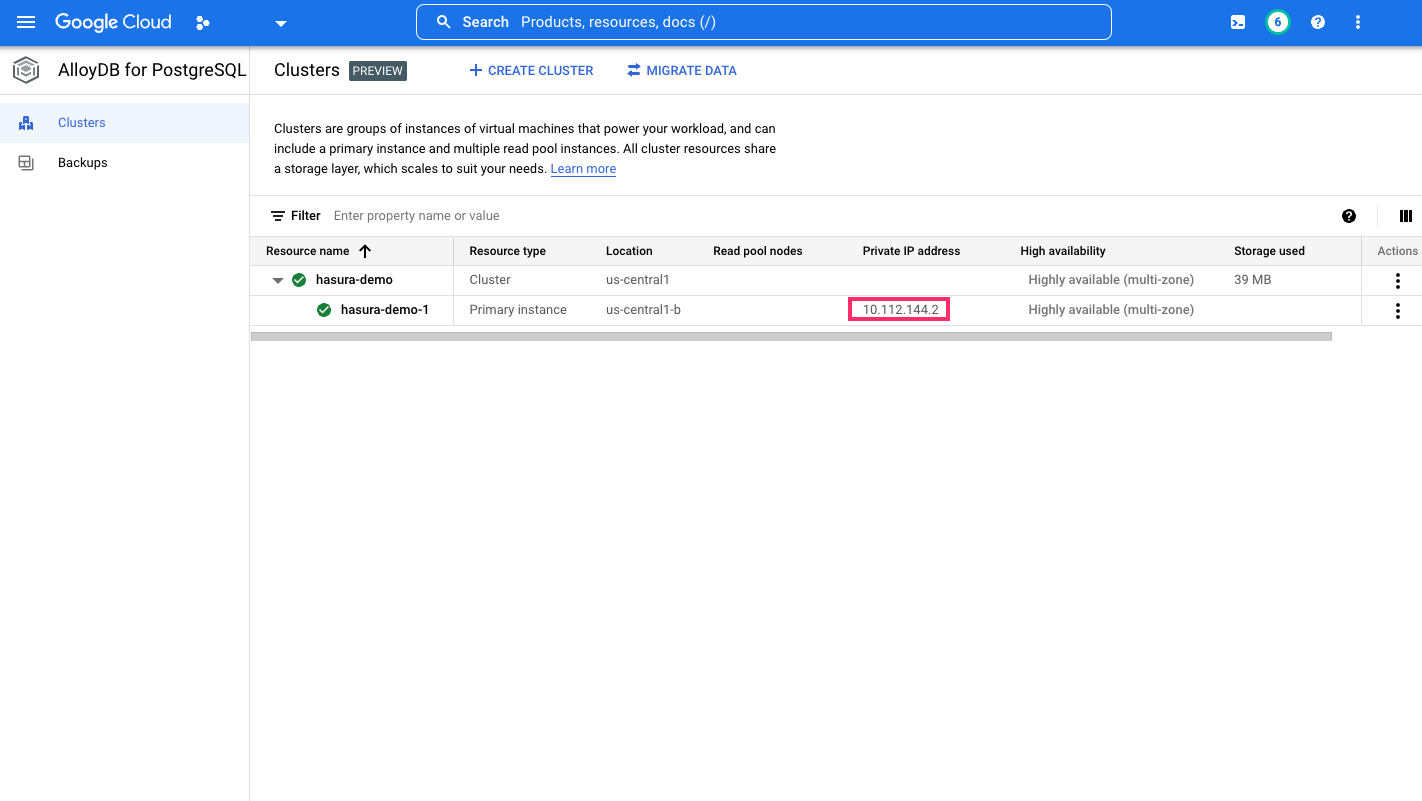Screen dimensions: 1422x801
Task: Open the actions menu for hasura-demo cluster
Action: 1397,280
